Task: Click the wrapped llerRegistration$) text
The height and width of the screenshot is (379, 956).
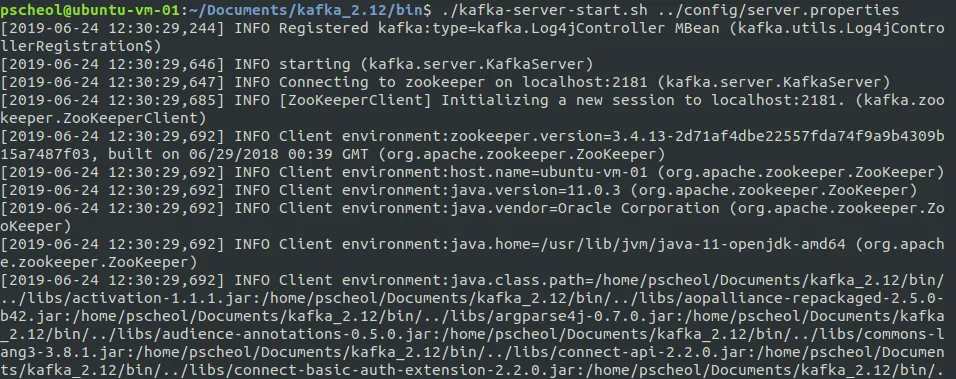Action: pyautogui.click(x=81, y=46)
